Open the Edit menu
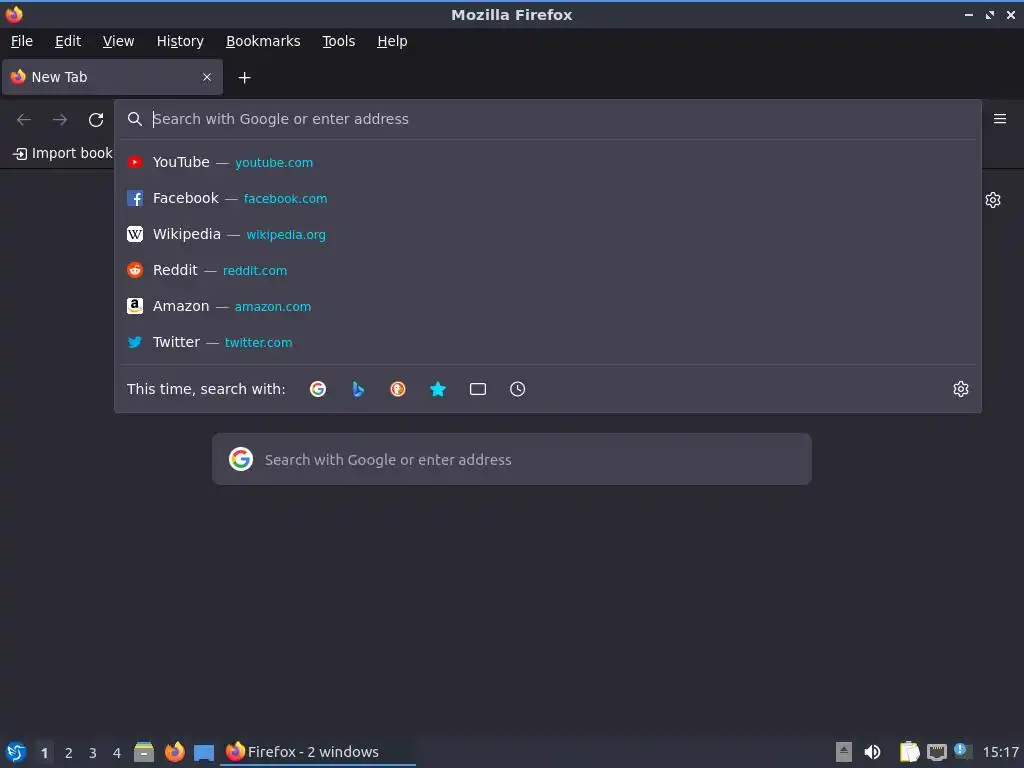Image resolution: width=1024 pixels, height=768 pixels. (68, 41)
